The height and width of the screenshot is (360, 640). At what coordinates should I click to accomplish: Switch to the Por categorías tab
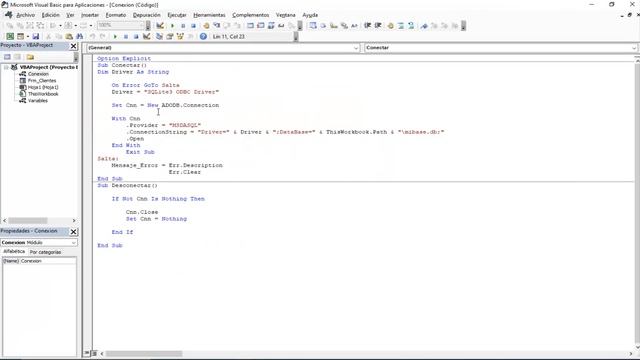click(x=45, y=252)
